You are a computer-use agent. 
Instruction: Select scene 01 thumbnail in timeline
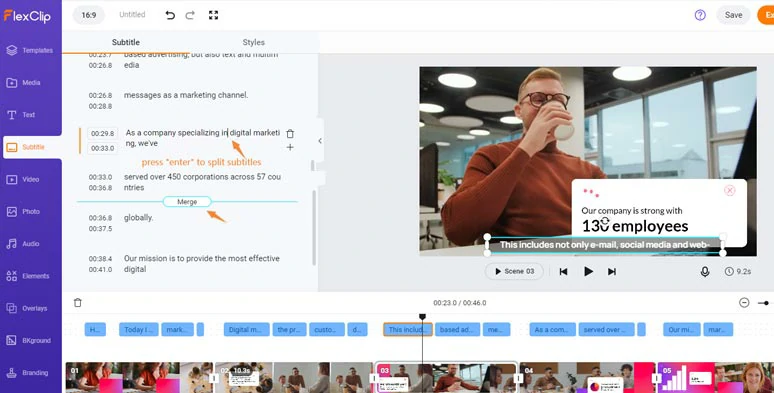[x=139, y=377]
